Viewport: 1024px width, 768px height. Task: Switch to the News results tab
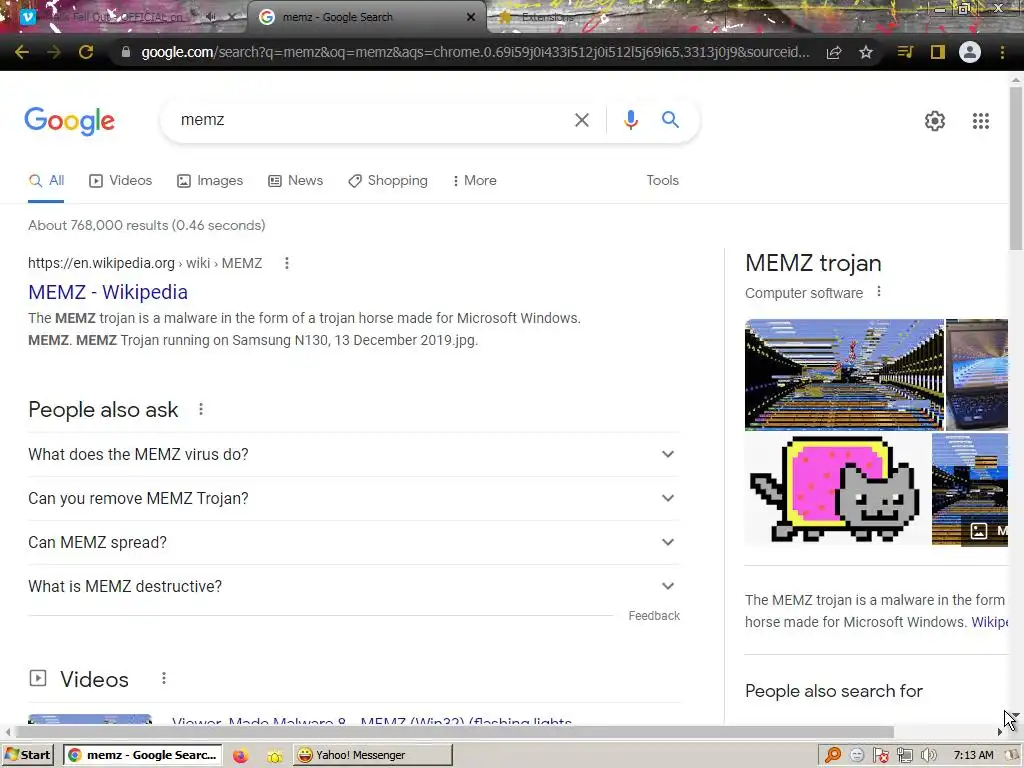(296, 180)
